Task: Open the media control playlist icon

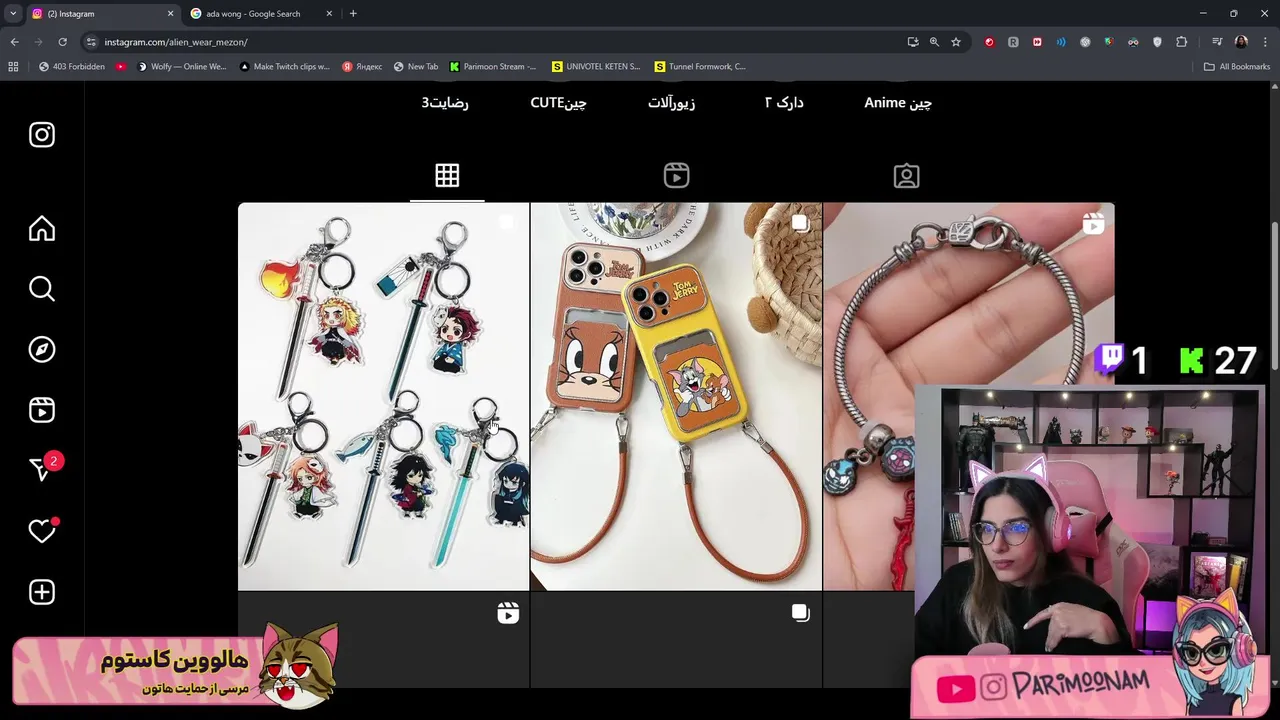Action: (1217, 42)
